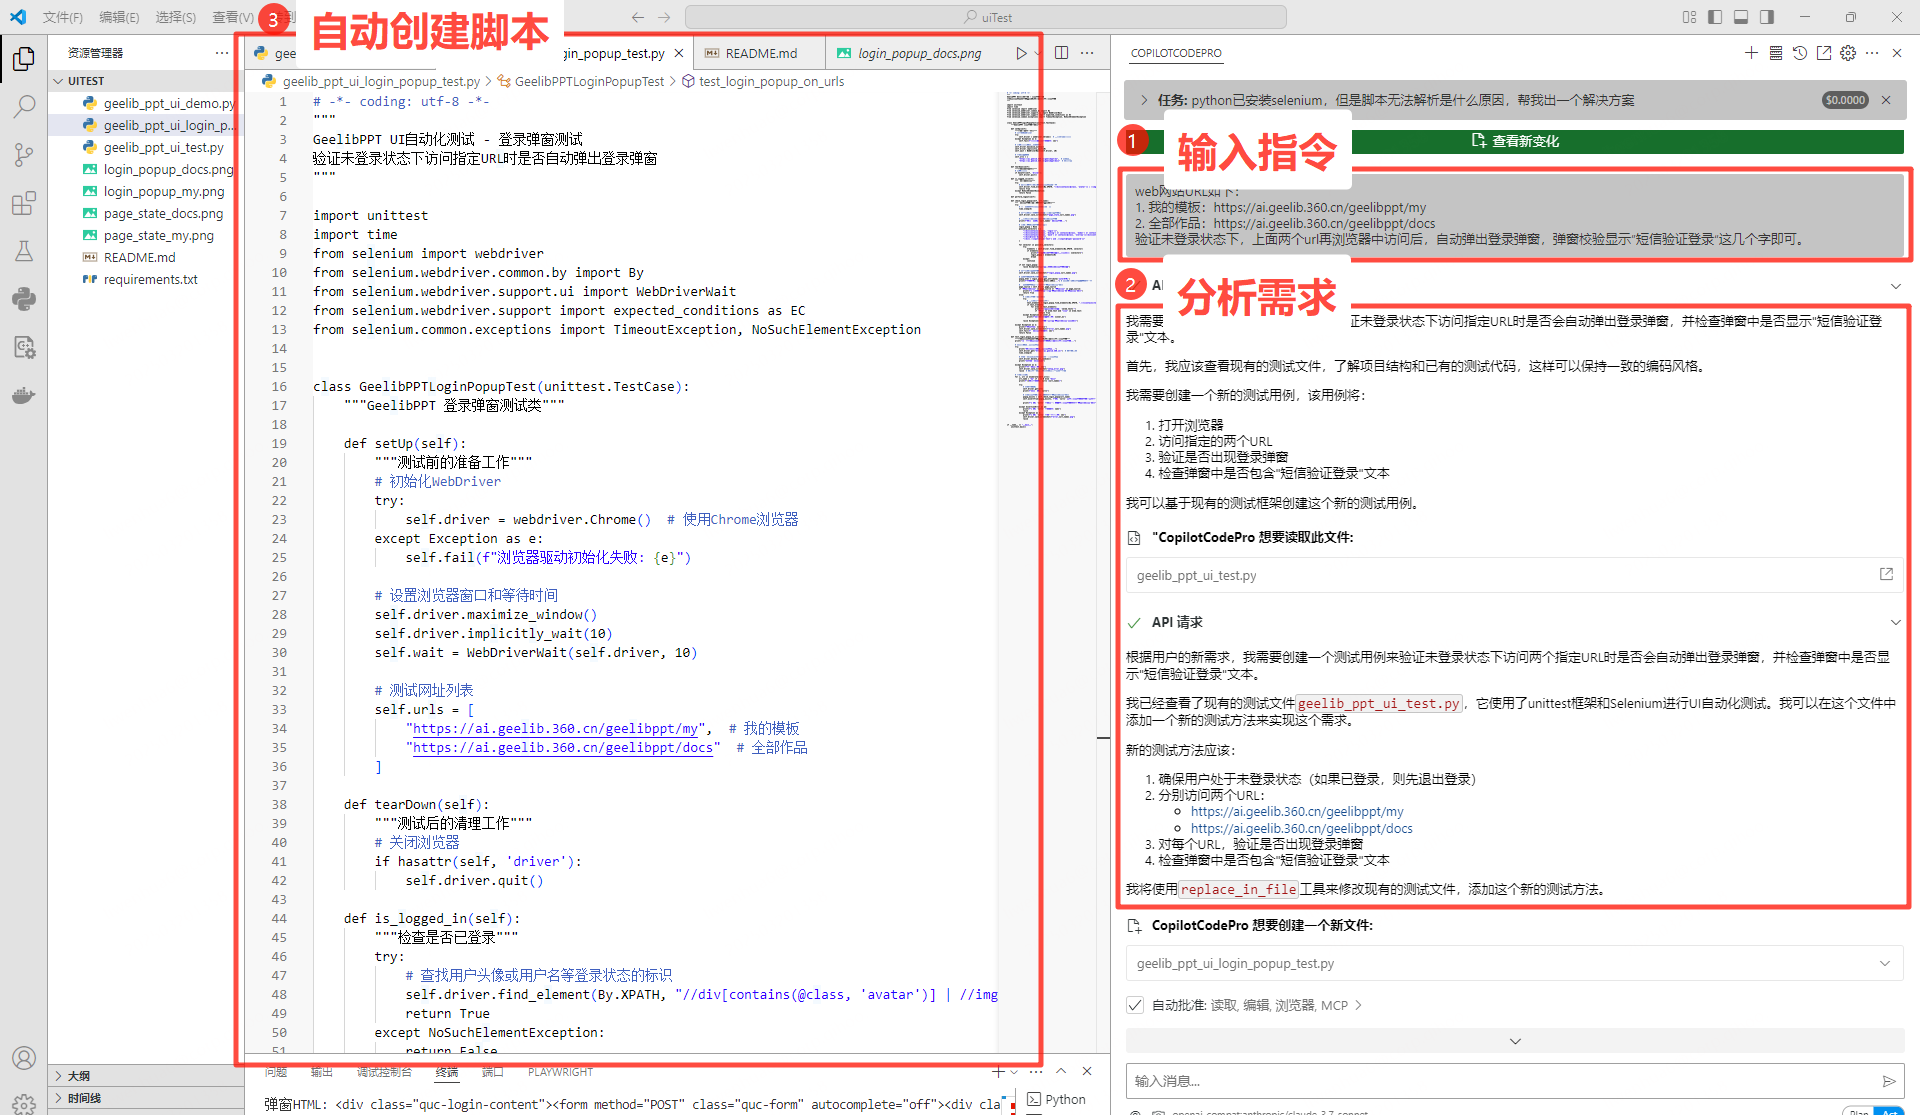The width and height of the screenshot is (1920, 1115).
Task: Toggle the auto-approve checkbox
Action: point(1135,1005)
